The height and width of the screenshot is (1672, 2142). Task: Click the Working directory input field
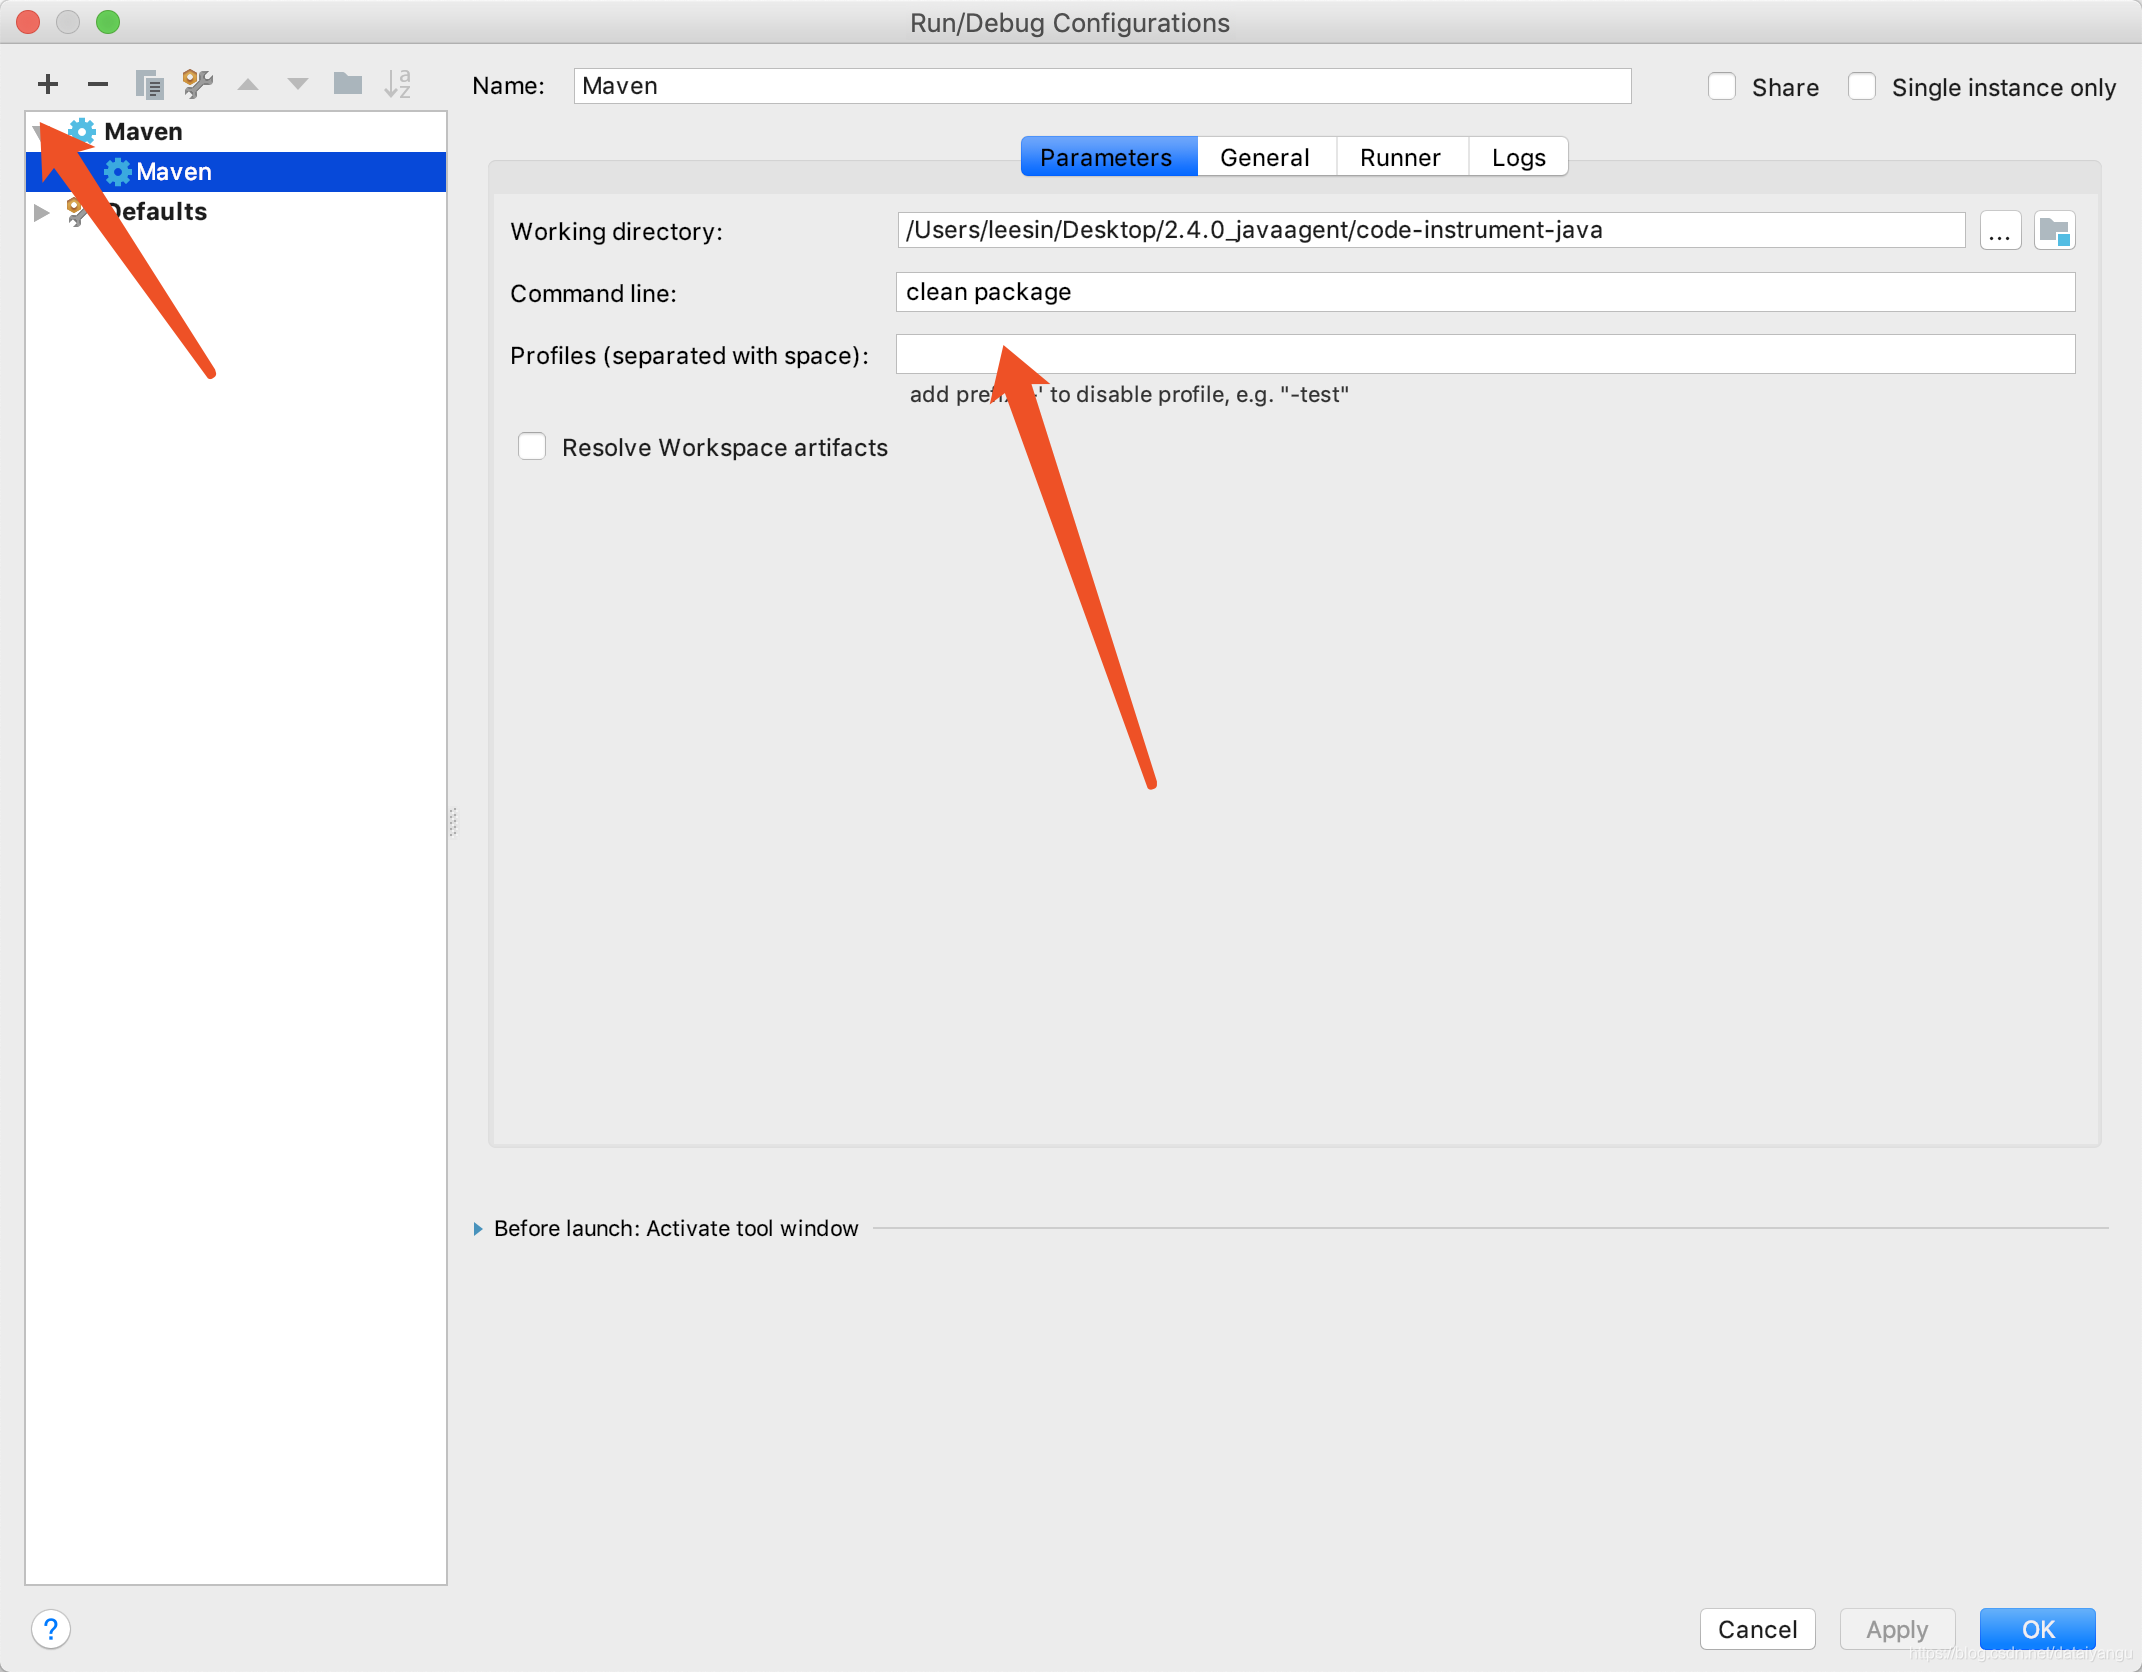pos(1427,229)
